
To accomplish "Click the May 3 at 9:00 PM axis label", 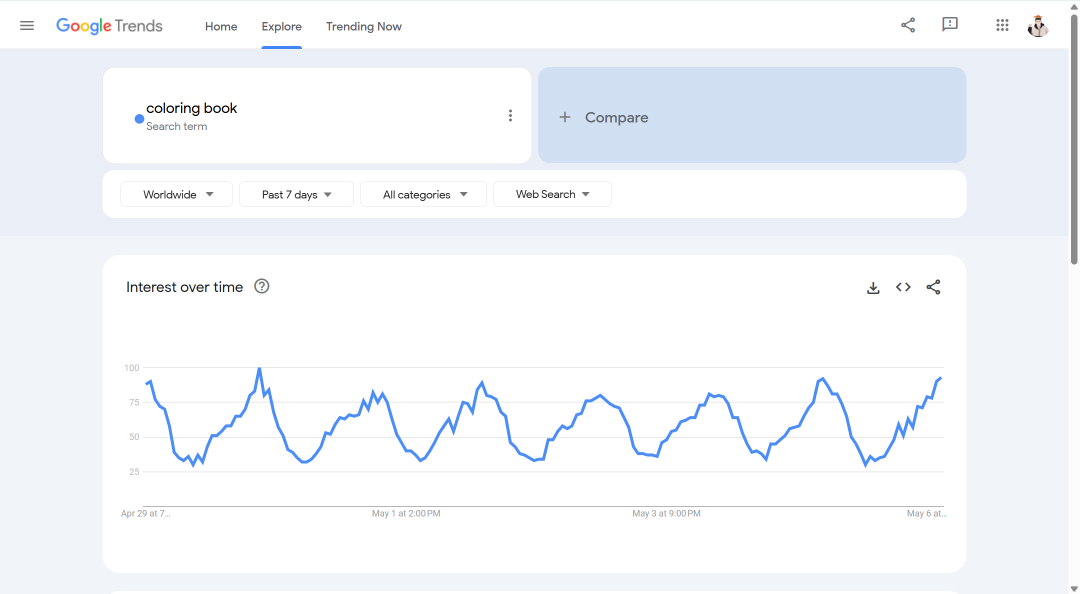I will (x=667, y=513).
